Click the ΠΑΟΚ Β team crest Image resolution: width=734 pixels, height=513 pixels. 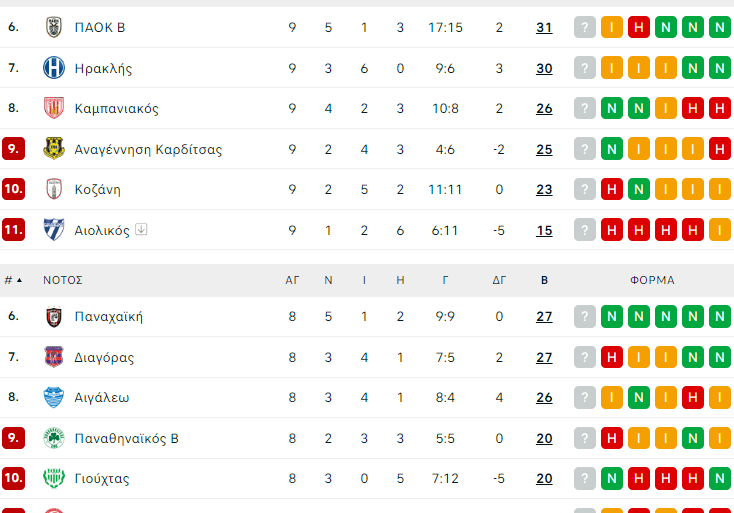pos(53,28)
